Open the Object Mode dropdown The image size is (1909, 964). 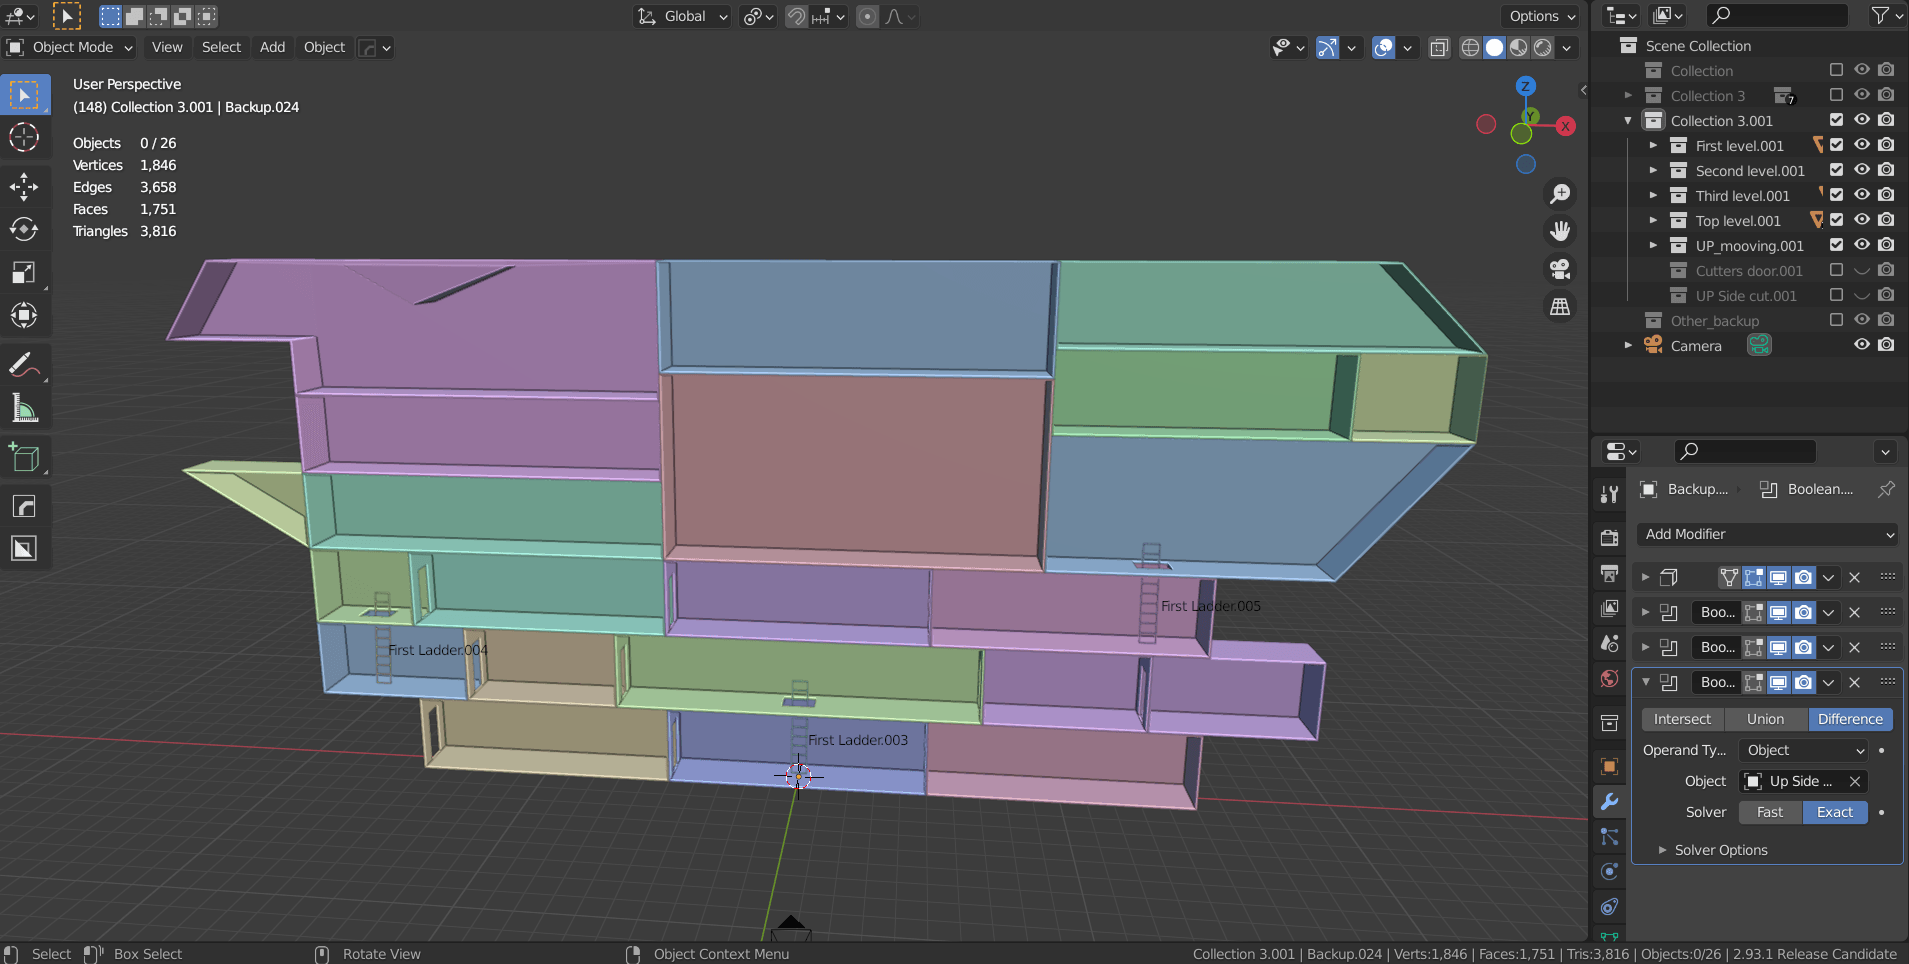pos(70,47)
